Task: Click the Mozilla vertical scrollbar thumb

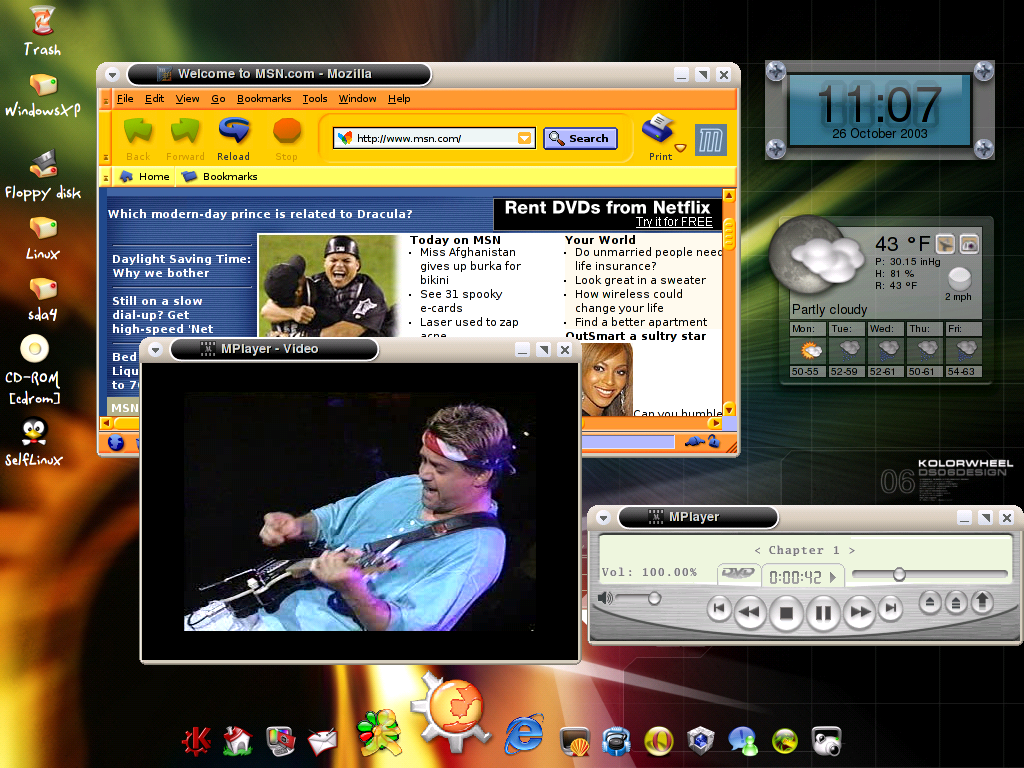Action: pyautogui.click(x=729, y=234)
